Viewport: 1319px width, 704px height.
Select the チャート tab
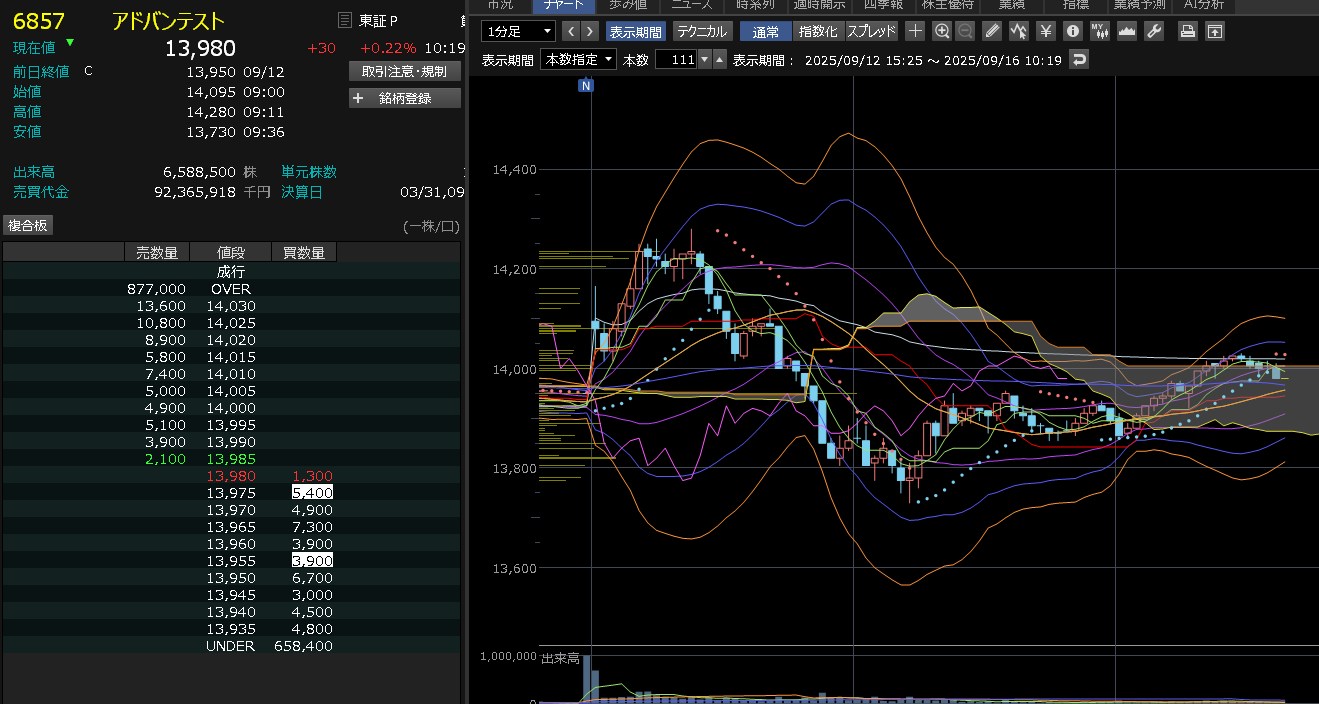pos(563,5)
